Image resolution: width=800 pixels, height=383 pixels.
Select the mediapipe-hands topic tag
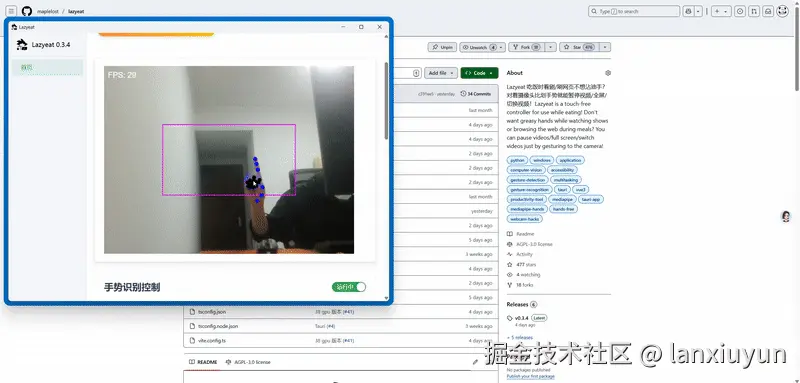[x=527, y=209]
